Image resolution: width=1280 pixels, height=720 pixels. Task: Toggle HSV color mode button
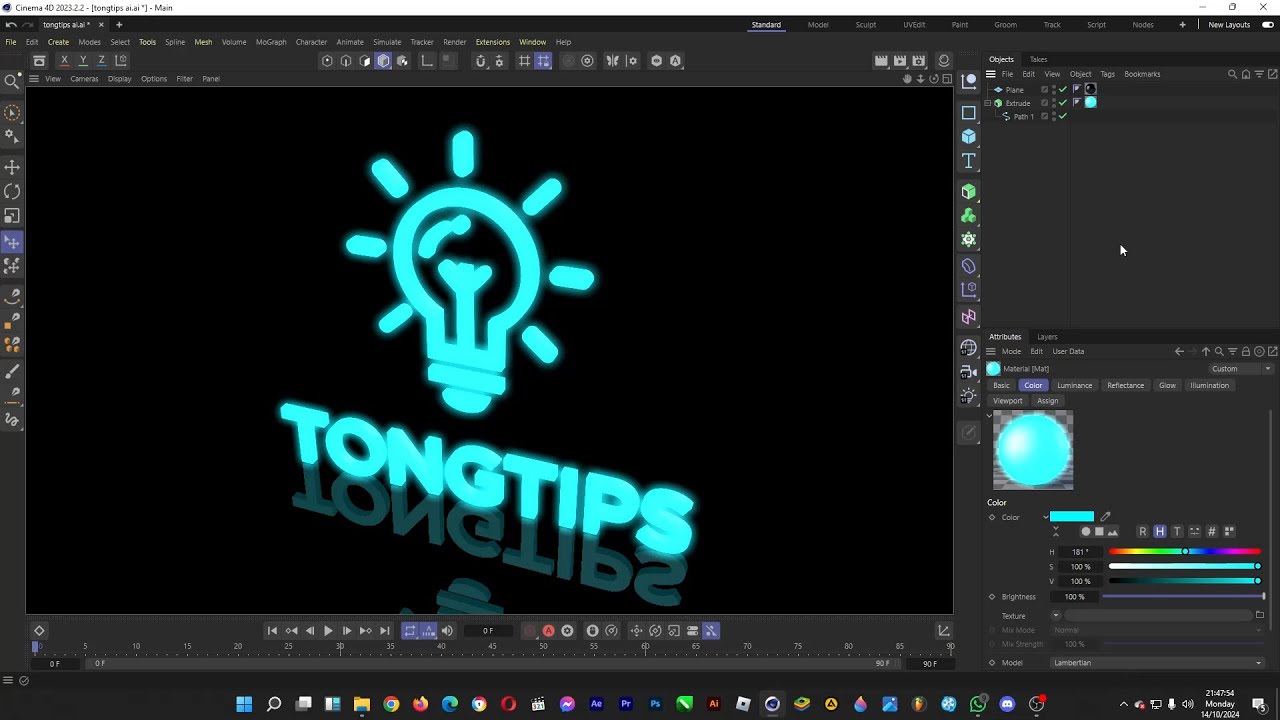pyautogui.click(x=1159, y=531)
